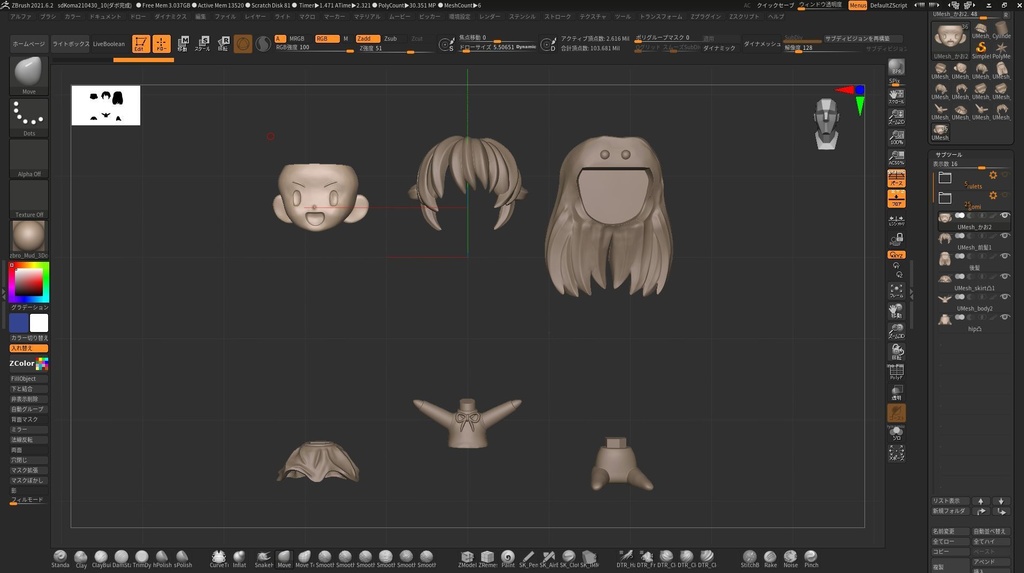Screen dimensions: 1024x573
Task: Choose the SnakeHook brush
Action: click(263, 557)
